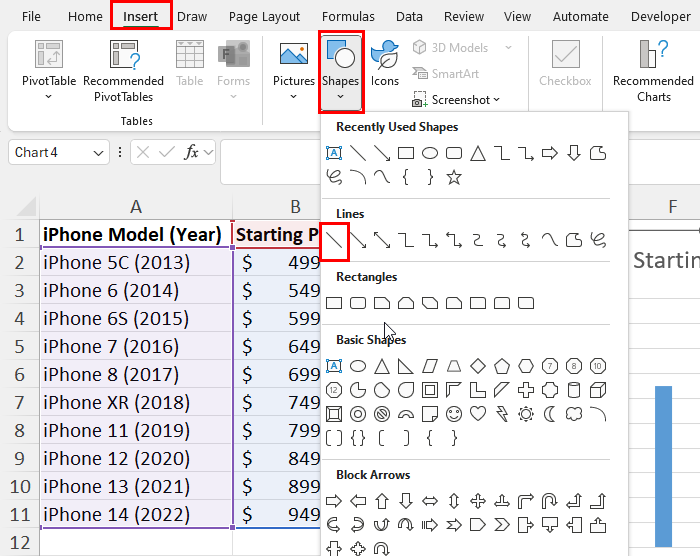Viewport: 700px width, 556px height.
Task: Select the Down Arrow in Recently Used Shapes
Action: click(x=574, y=153)
